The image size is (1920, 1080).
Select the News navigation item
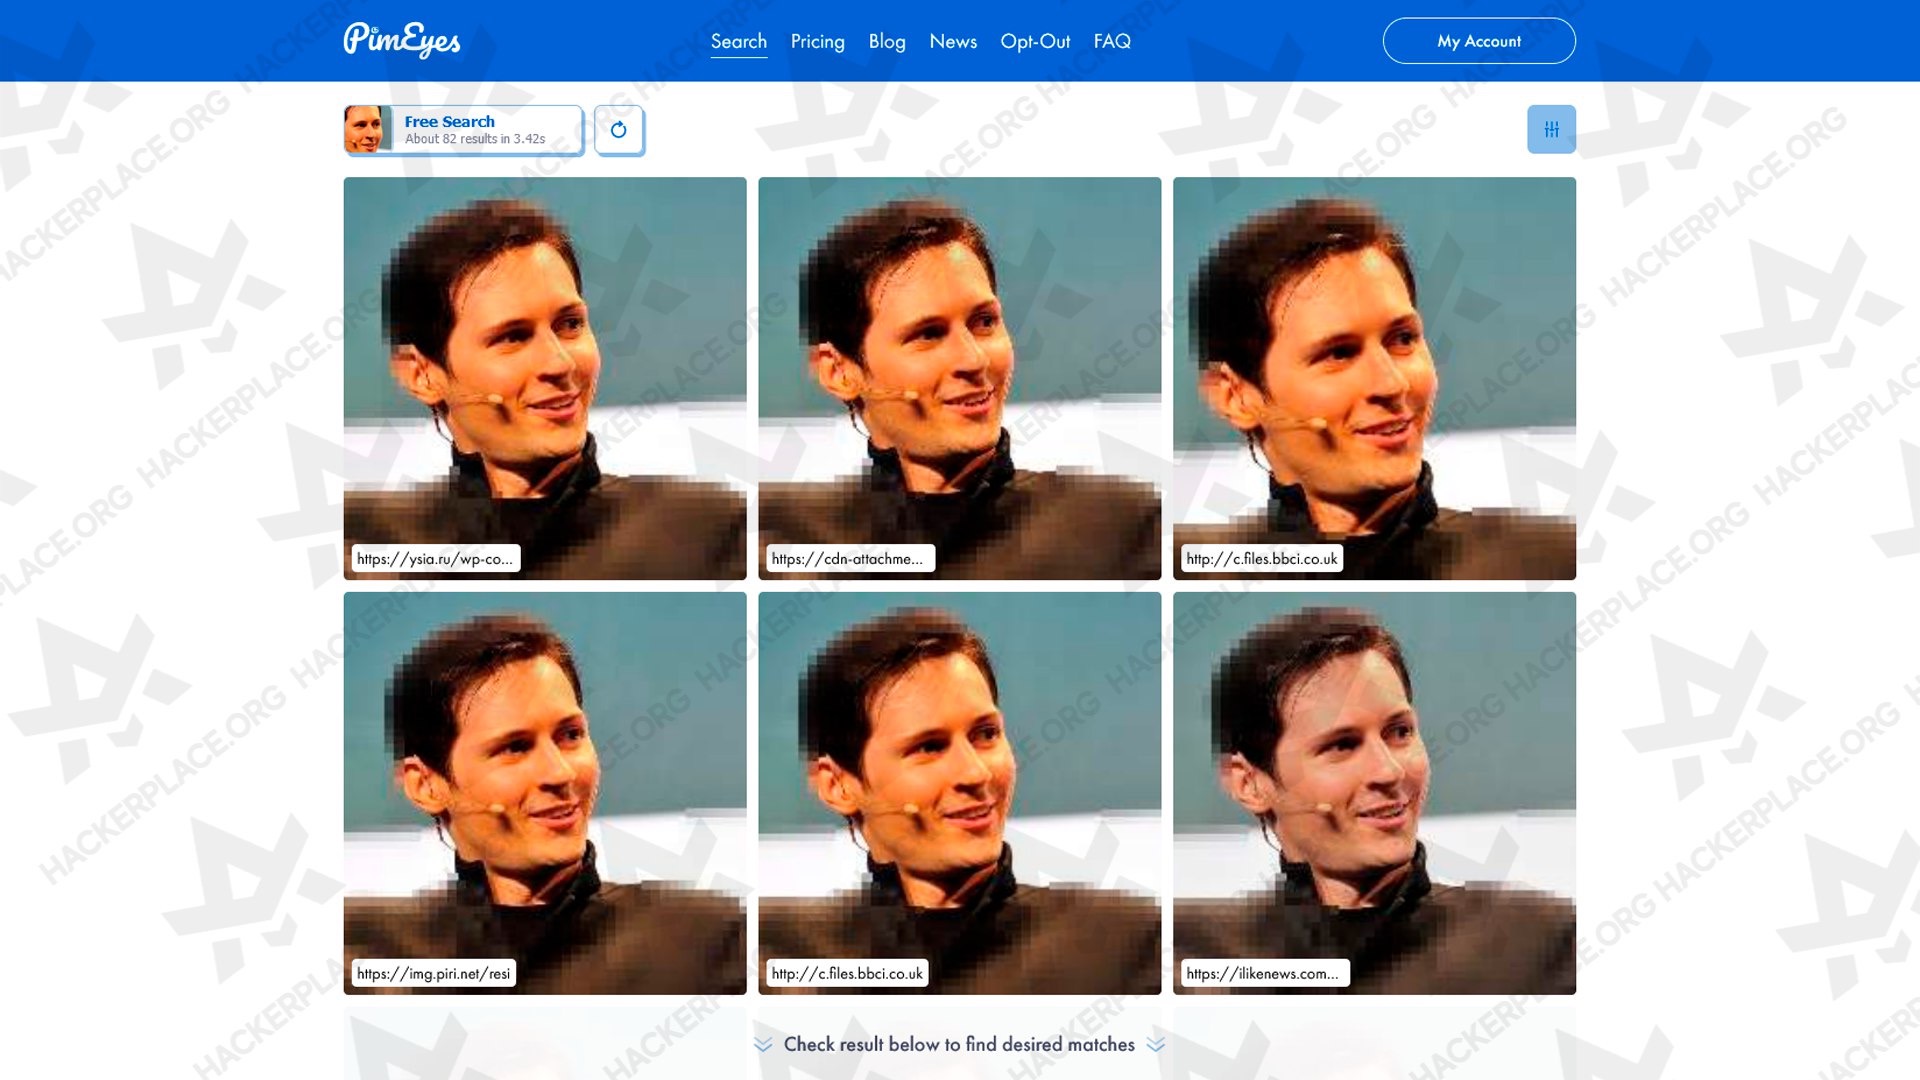click(x=952, y=41)
